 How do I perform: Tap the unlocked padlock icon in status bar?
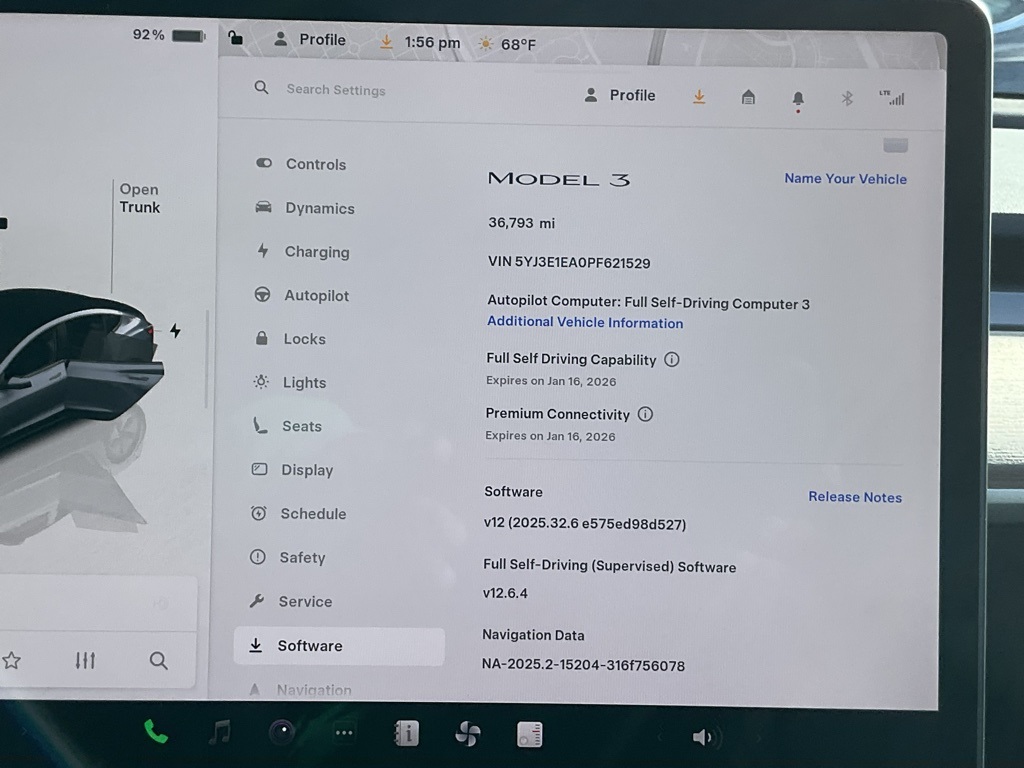[235, 39]
